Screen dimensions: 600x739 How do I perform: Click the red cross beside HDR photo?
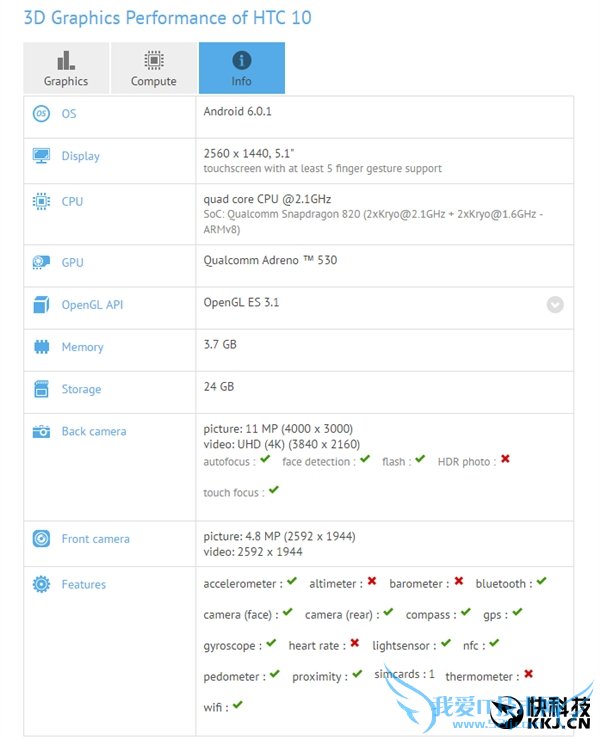pos(505,460)
